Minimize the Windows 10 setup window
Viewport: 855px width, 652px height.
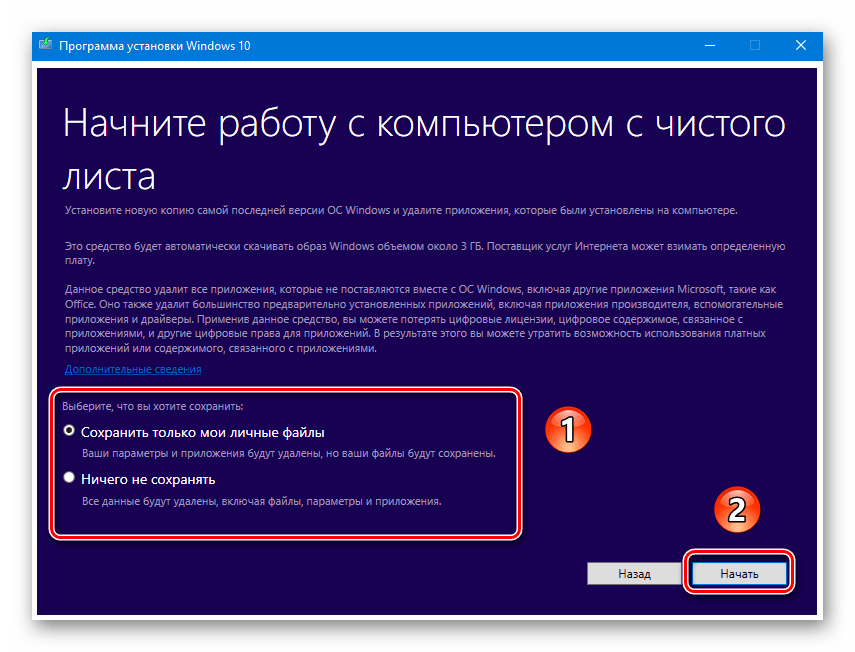709,45
